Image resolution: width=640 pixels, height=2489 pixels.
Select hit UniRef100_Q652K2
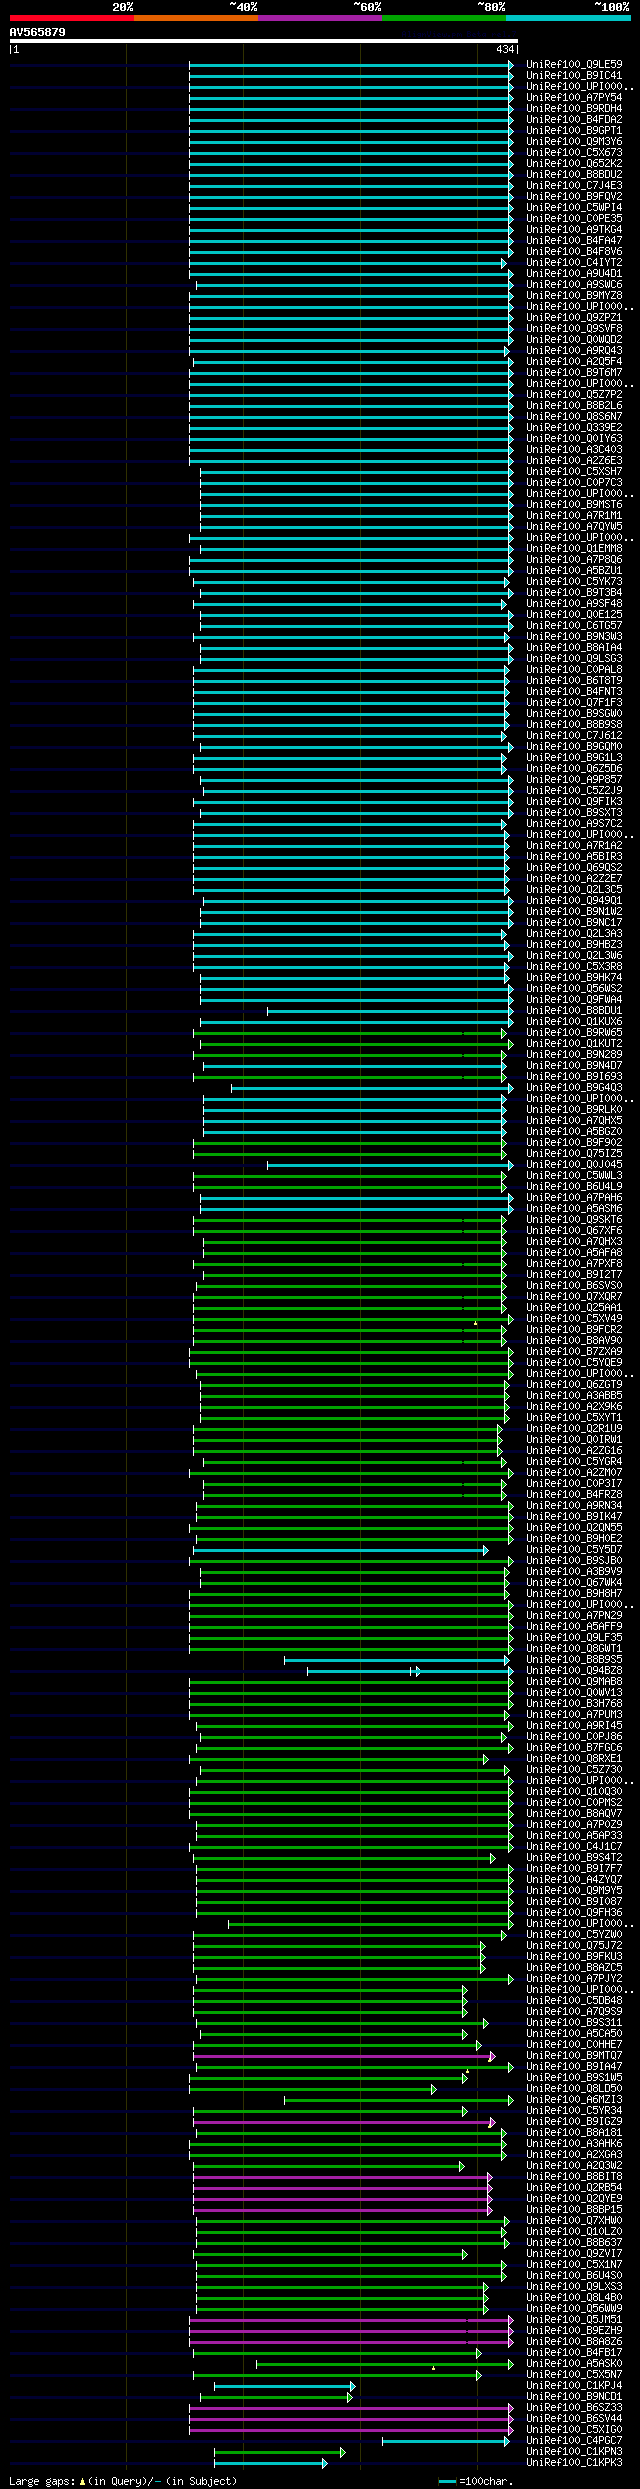(x=574, y=163)
